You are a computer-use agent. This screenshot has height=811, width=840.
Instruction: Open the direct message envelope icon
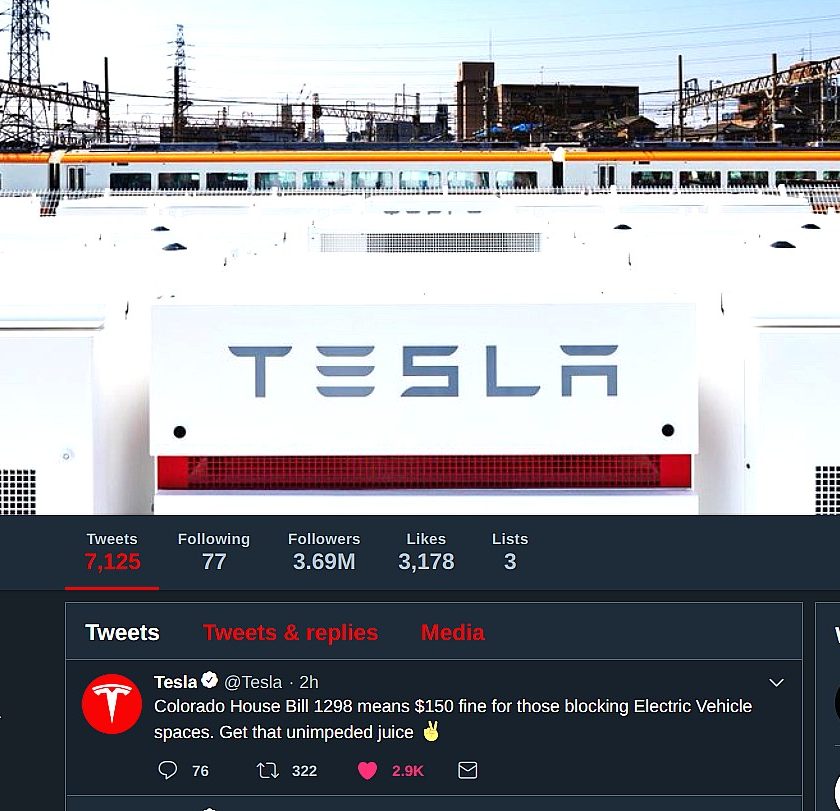pos(468,770)
